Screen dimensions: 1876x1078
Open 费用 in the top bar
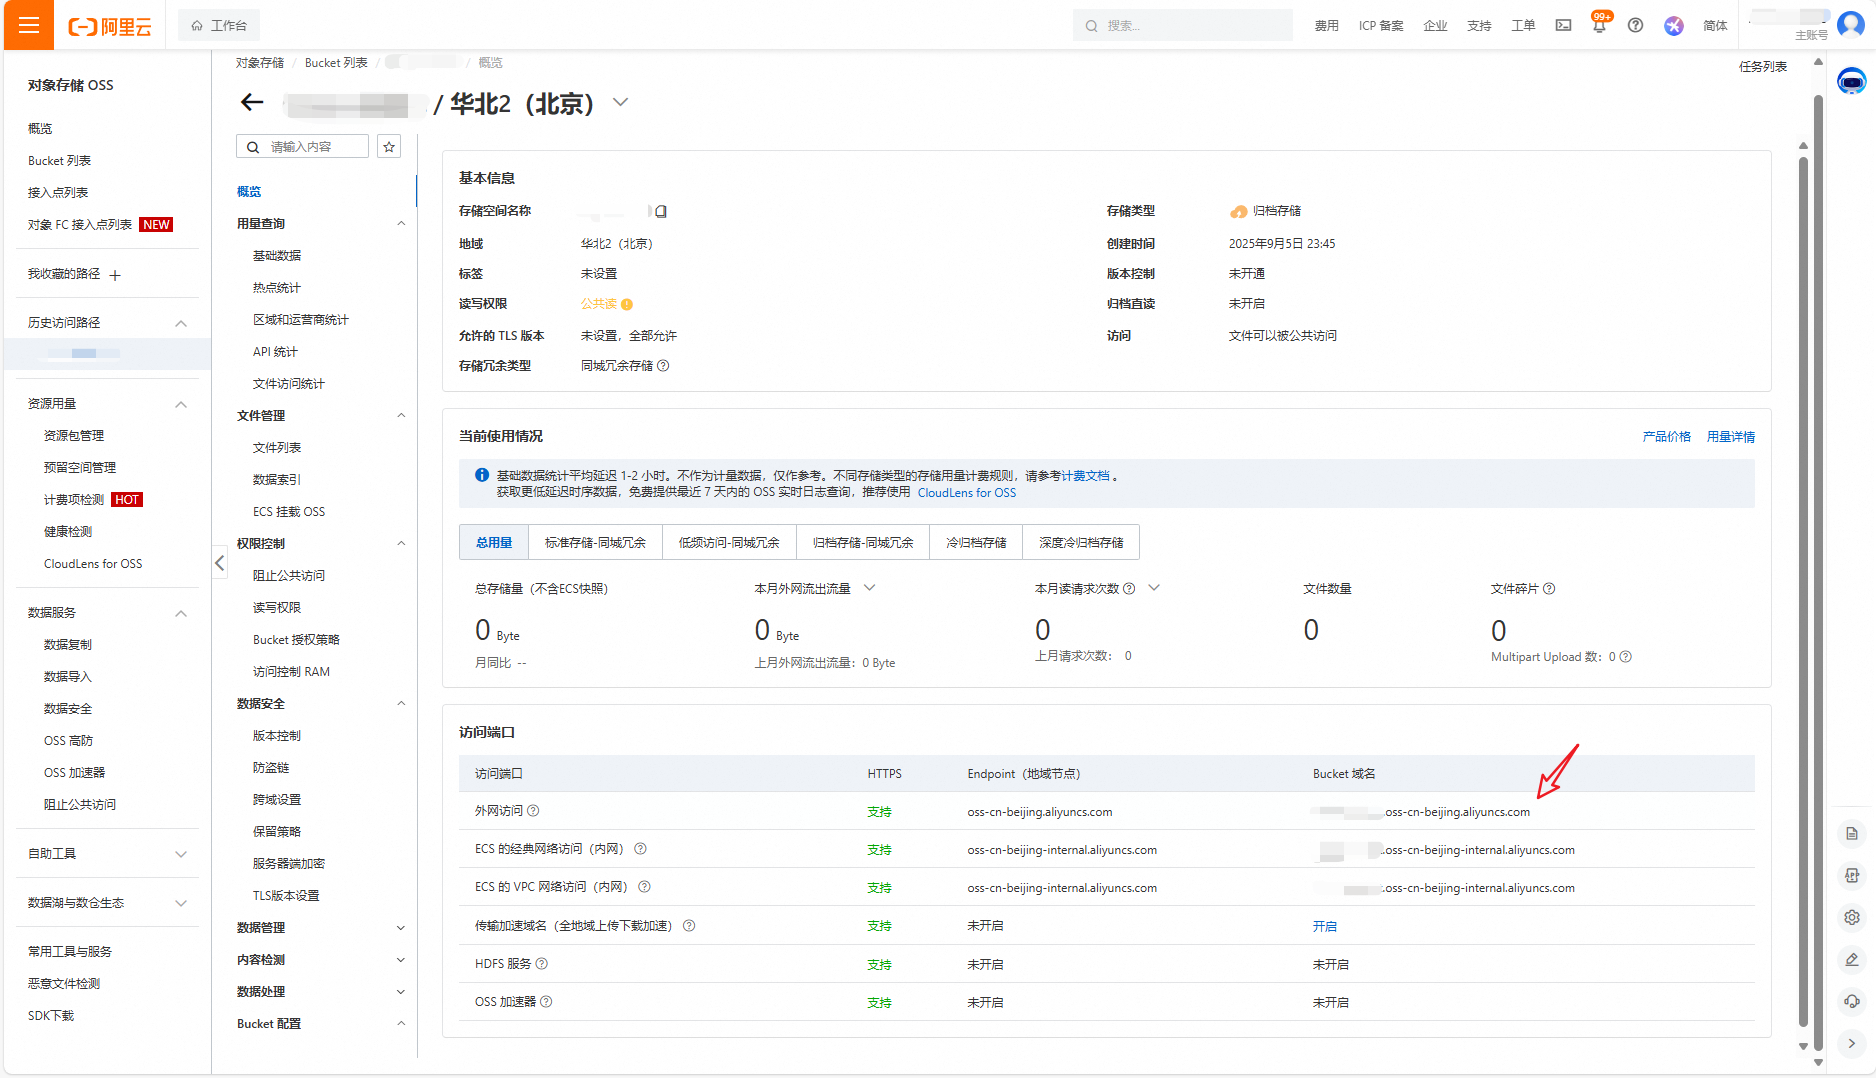click(x=1326, y=26)
